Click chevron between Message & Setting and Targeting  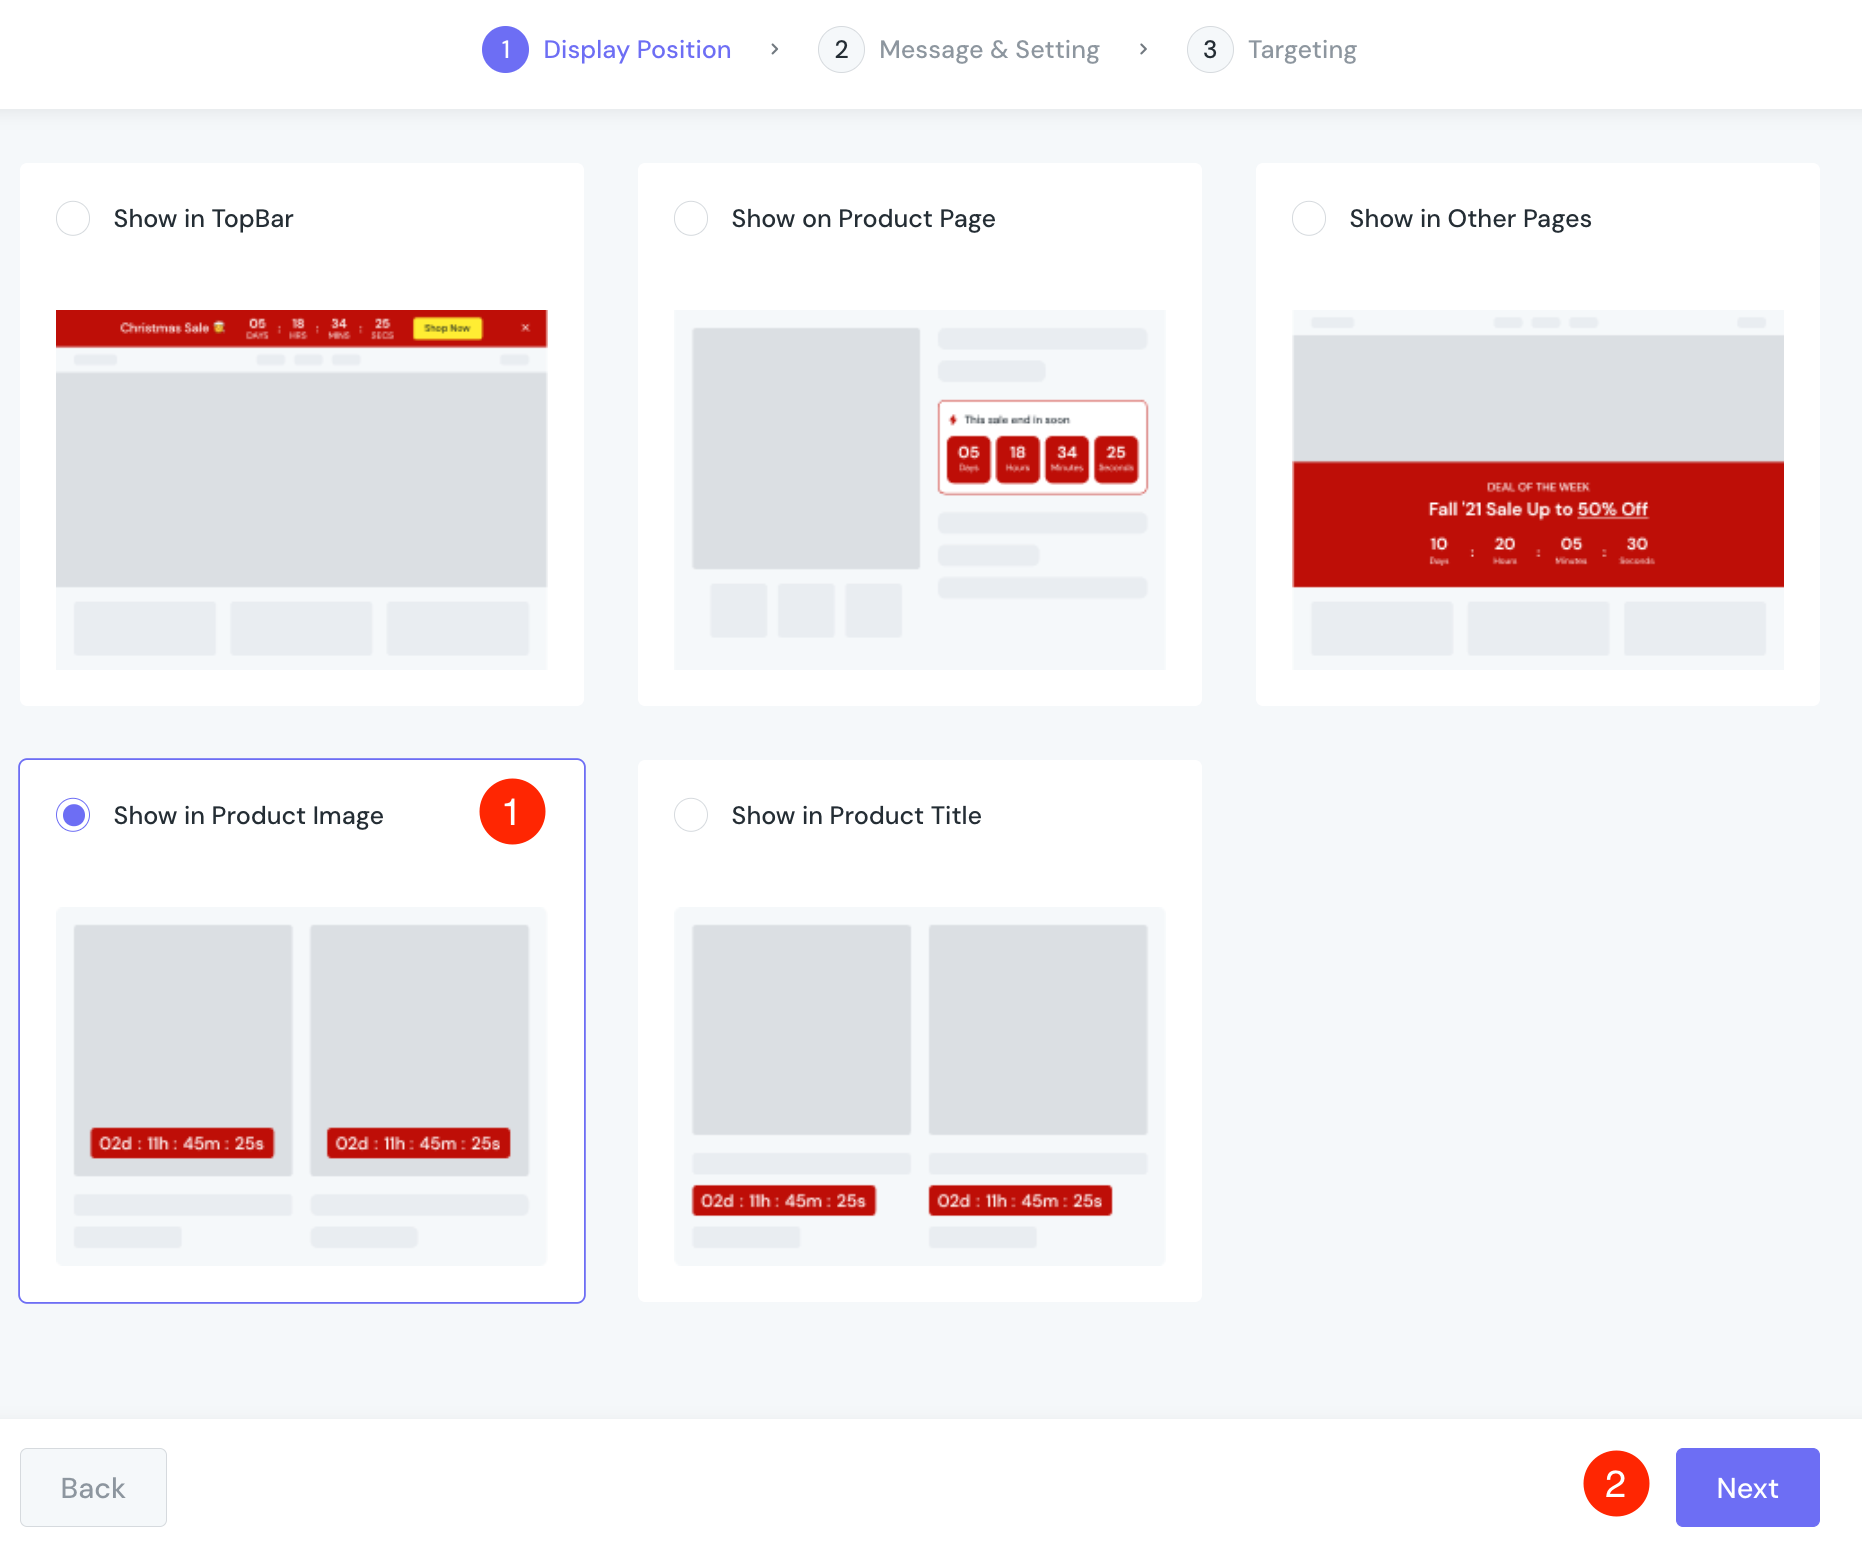click(x=1143, y=49)
